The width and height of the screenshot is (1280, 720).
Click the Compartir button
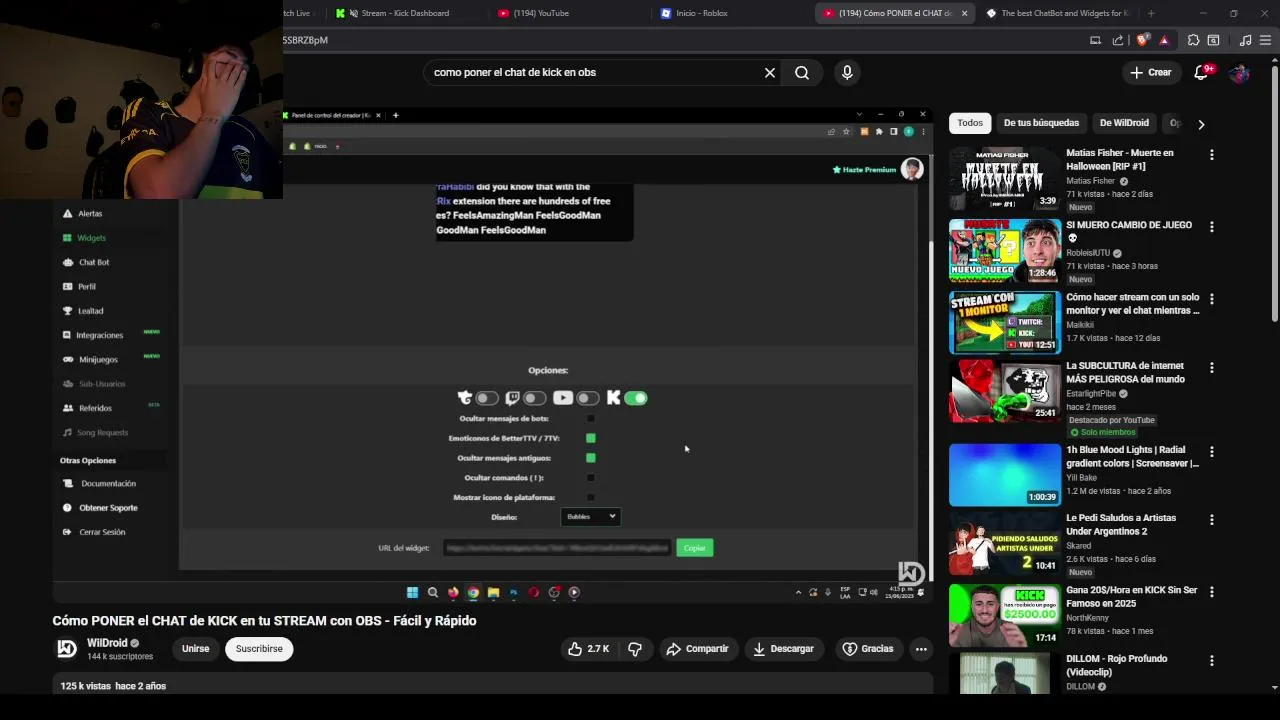[x=697, y=649]
